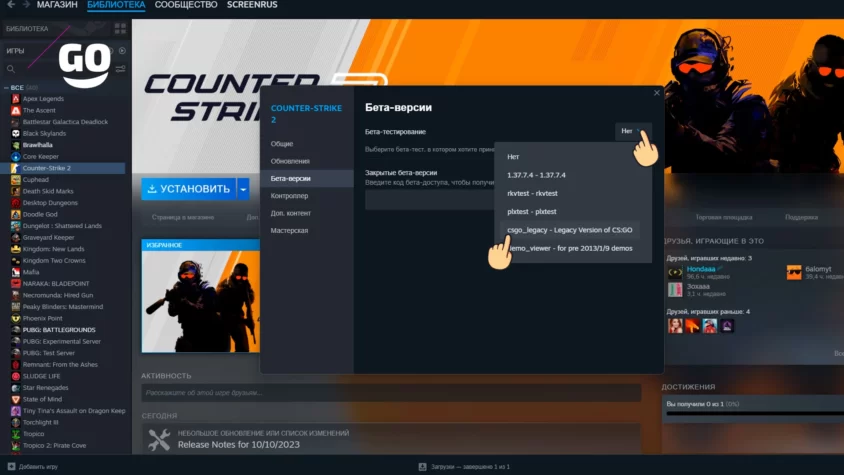Choose csgo_legacy Legacy Version of CS:GO
Screen dimensions: 844x475
[x=568, y=229]
